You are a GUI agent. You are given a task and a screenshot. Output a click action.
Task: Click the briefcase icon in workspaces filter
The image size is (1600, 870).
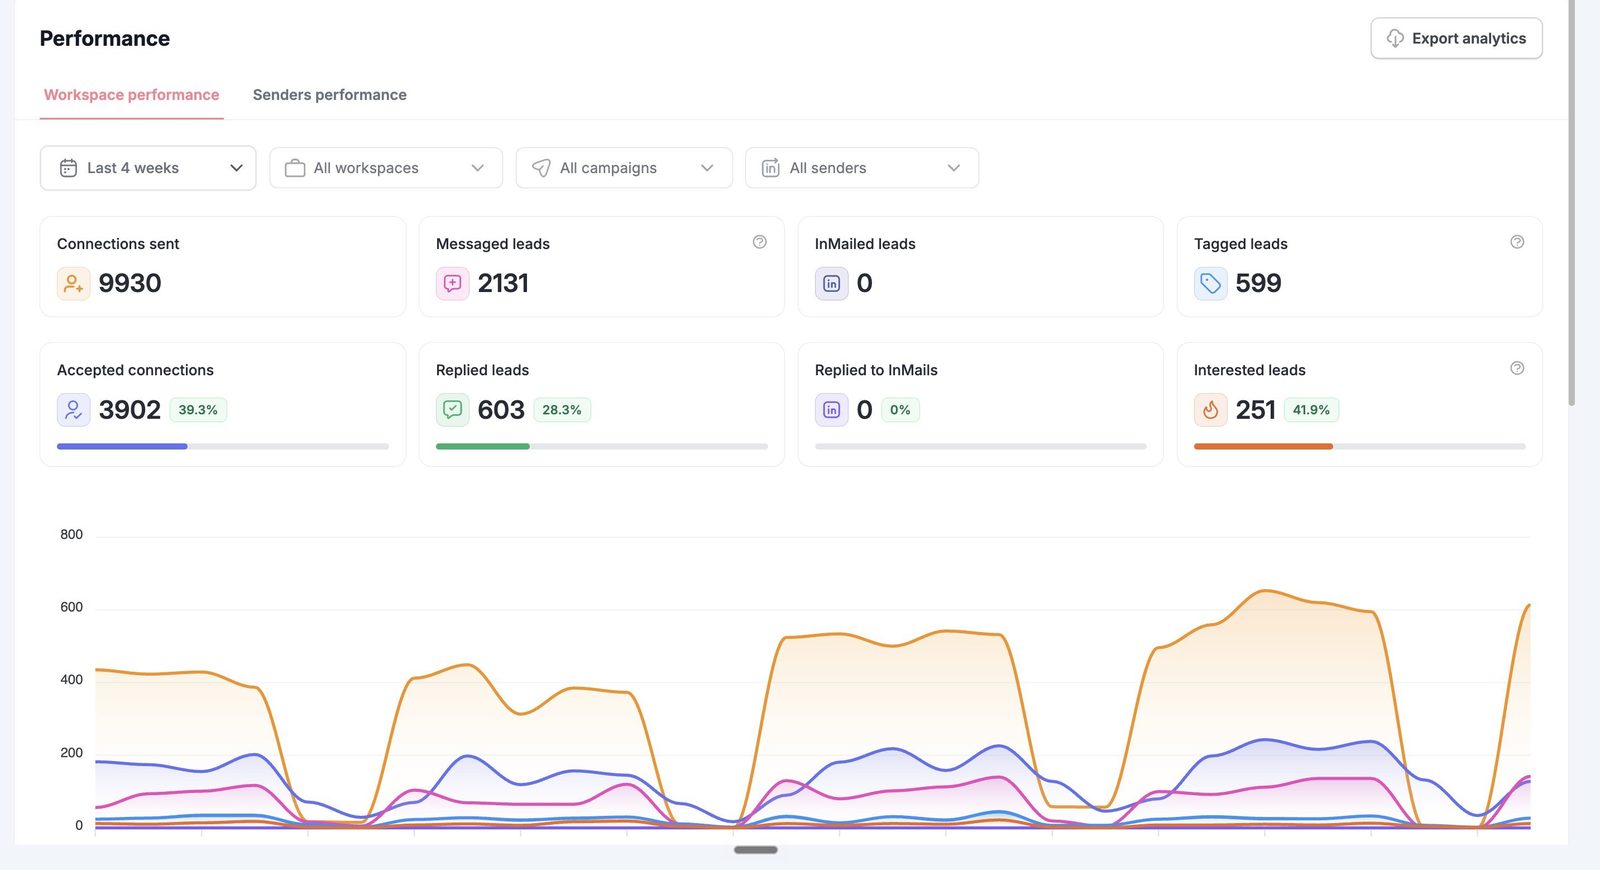[295, 168]
